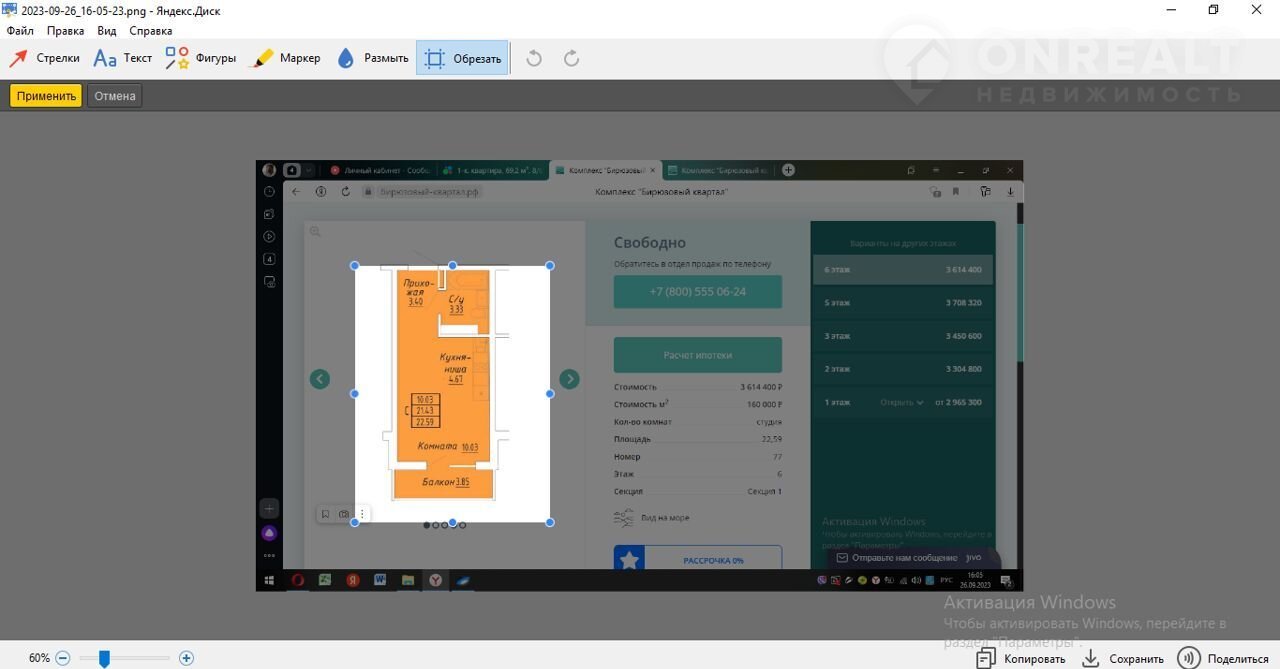Toggle the Обрезать crop tool
The image size is (1280, 669).
462,58
